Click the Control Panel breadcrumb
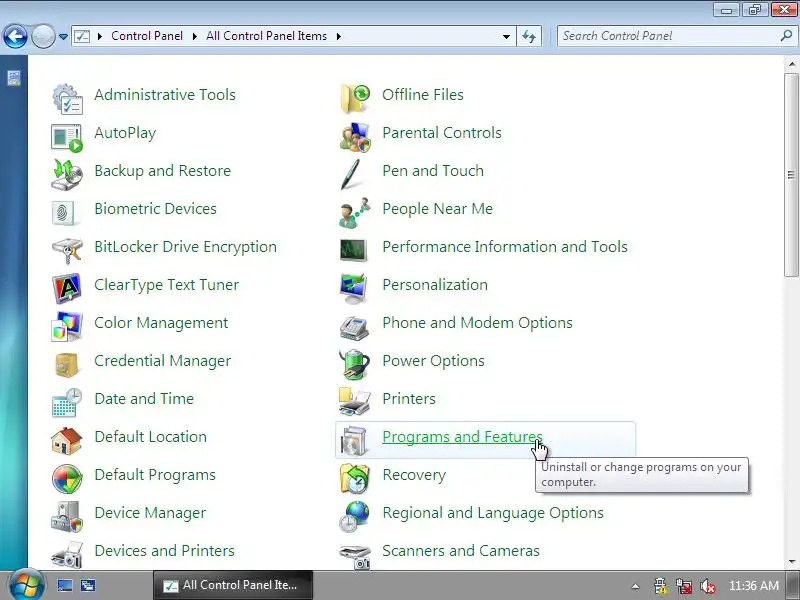Screen dimensions: 800x600 tap(147, 36)
